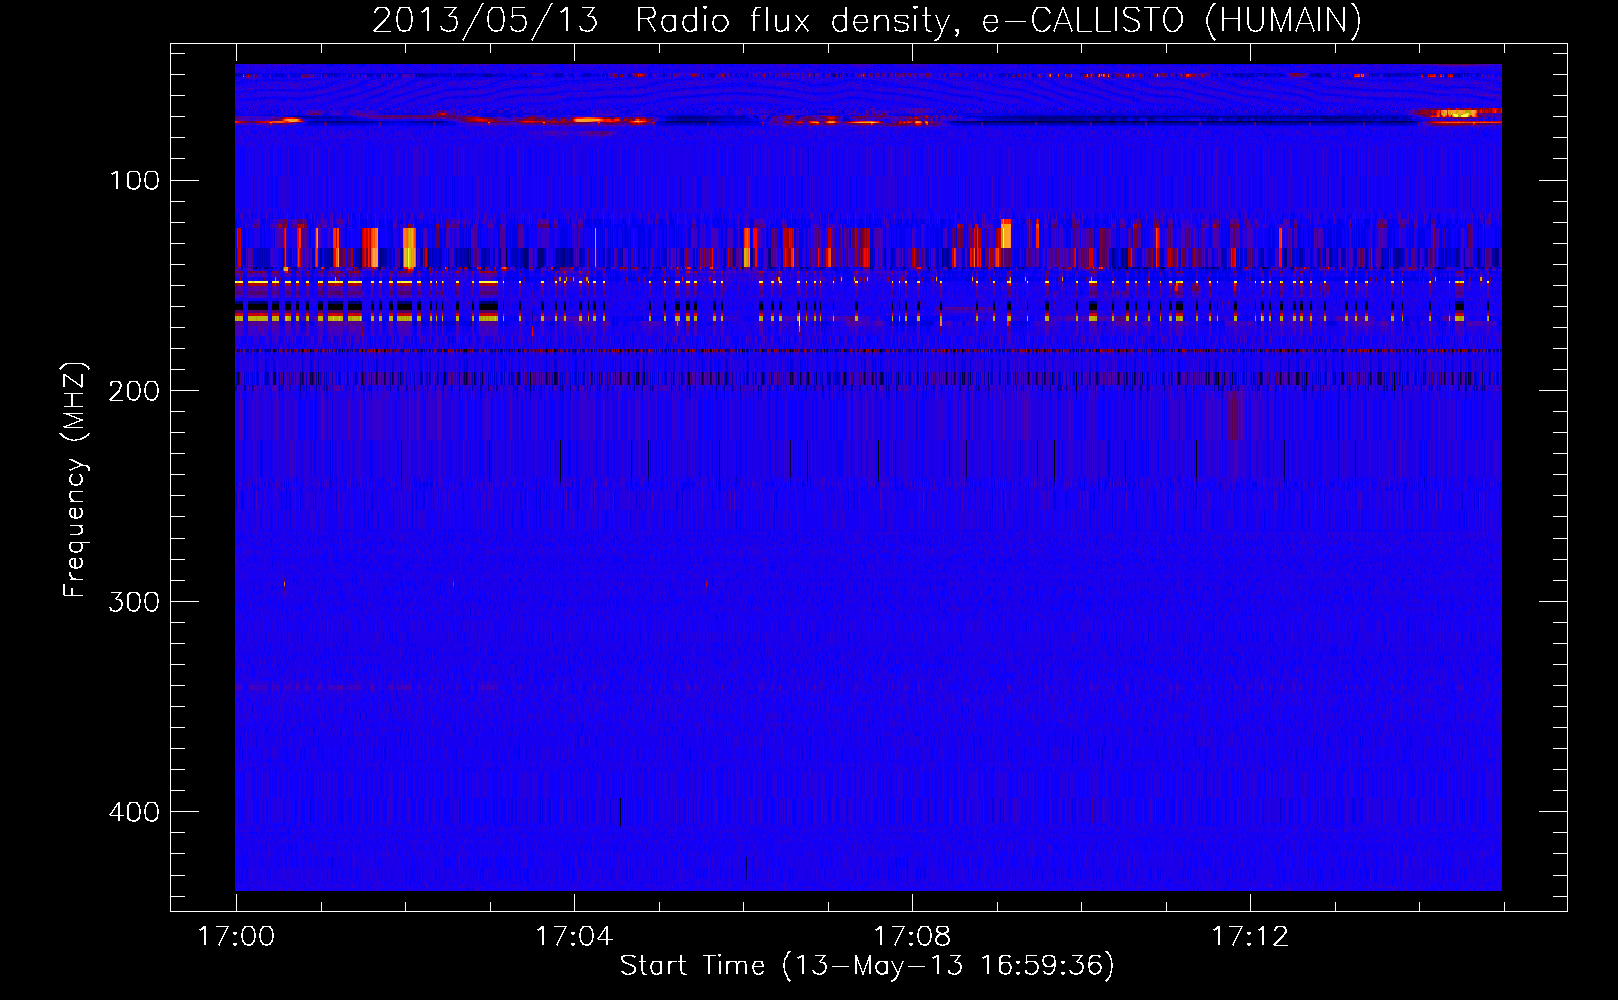Click the 100 frequency tick label
The height and width of the screenshot is (1000, 1618).
coord(135,180)
